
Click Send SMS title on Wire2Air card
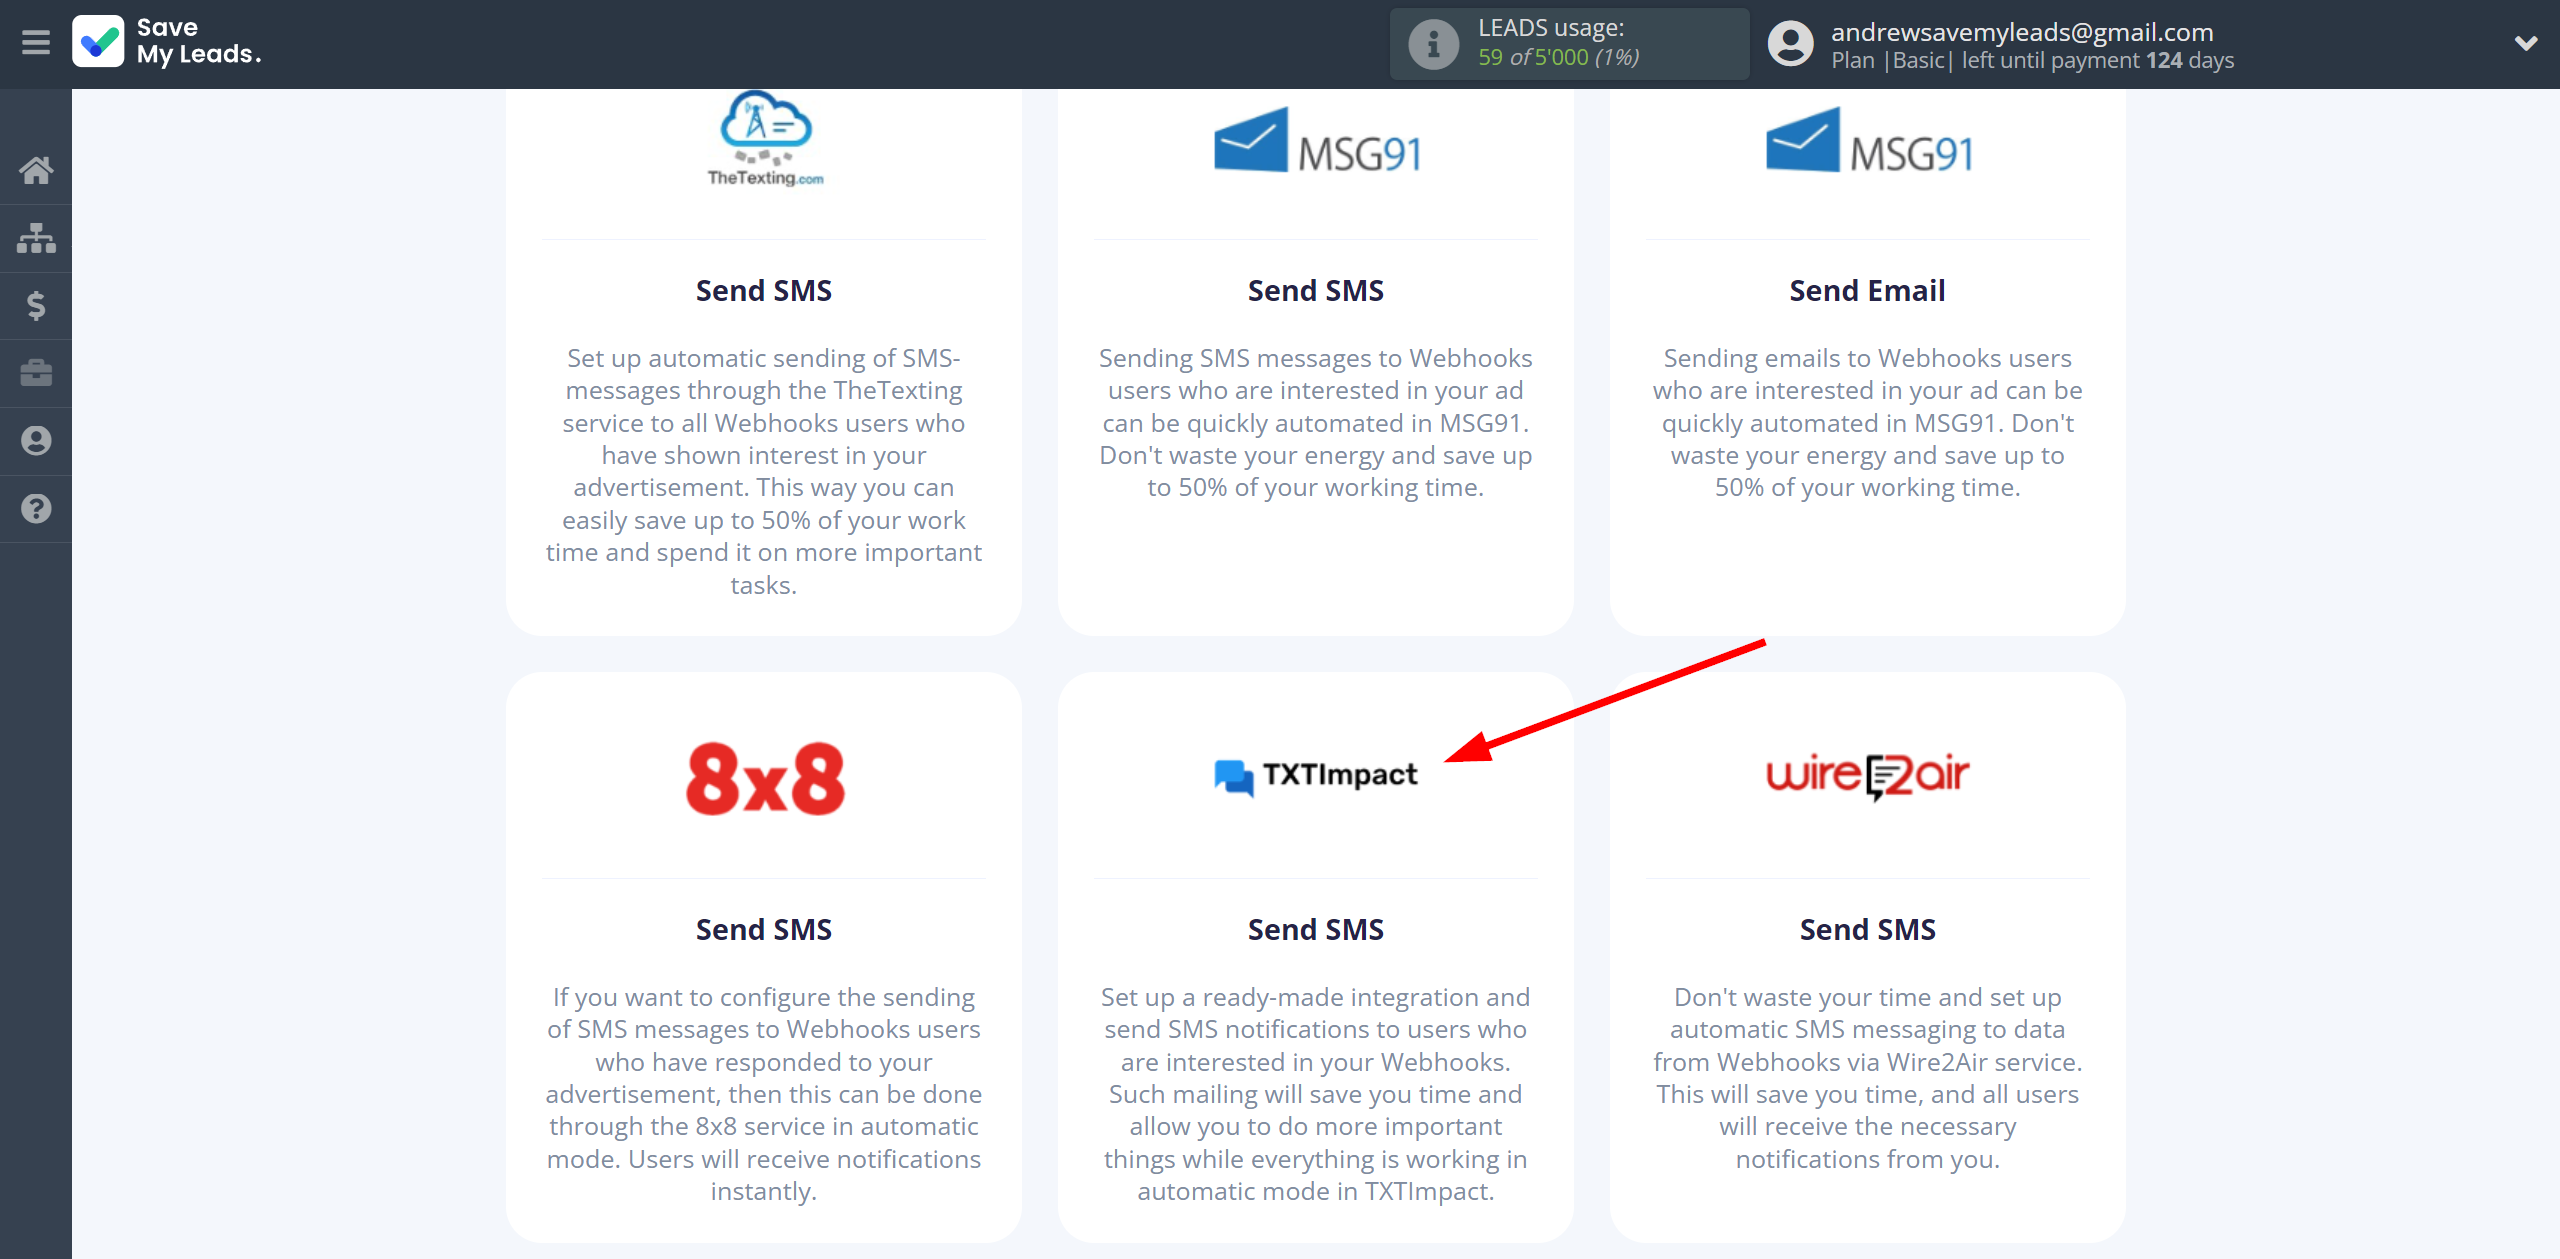pyautogui.click(x=1867, y=930)
